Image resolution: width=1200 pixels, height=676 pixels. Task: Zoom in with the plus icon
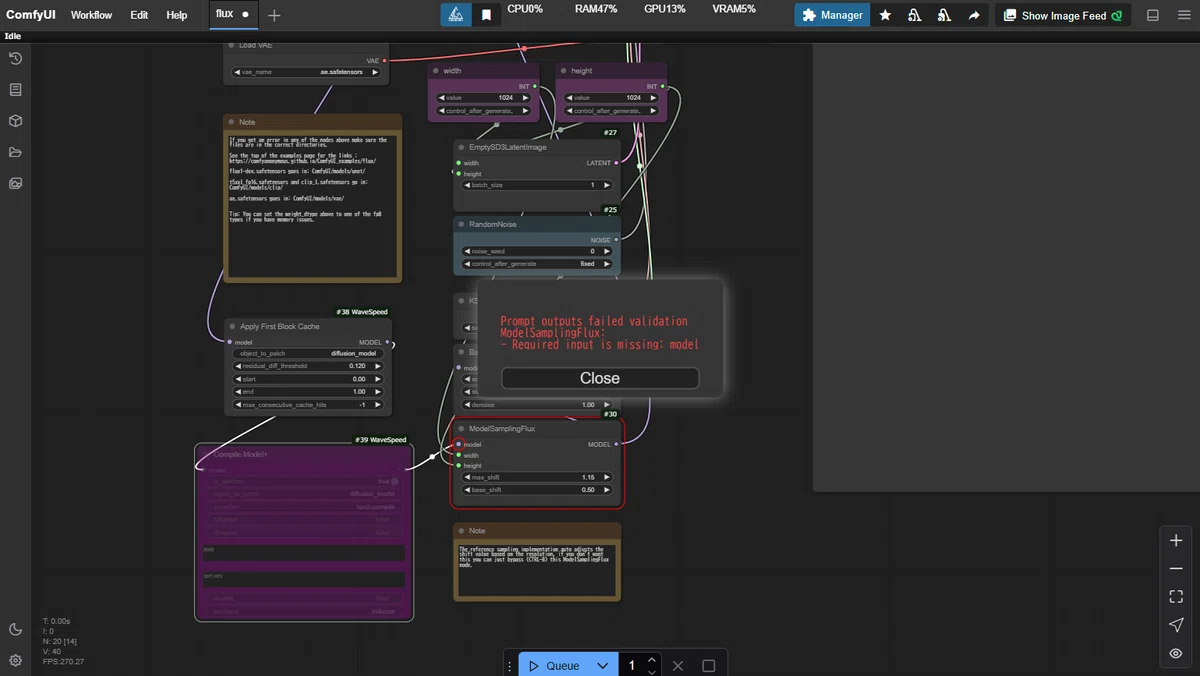pyautogui.click(x=1176, y=540)
